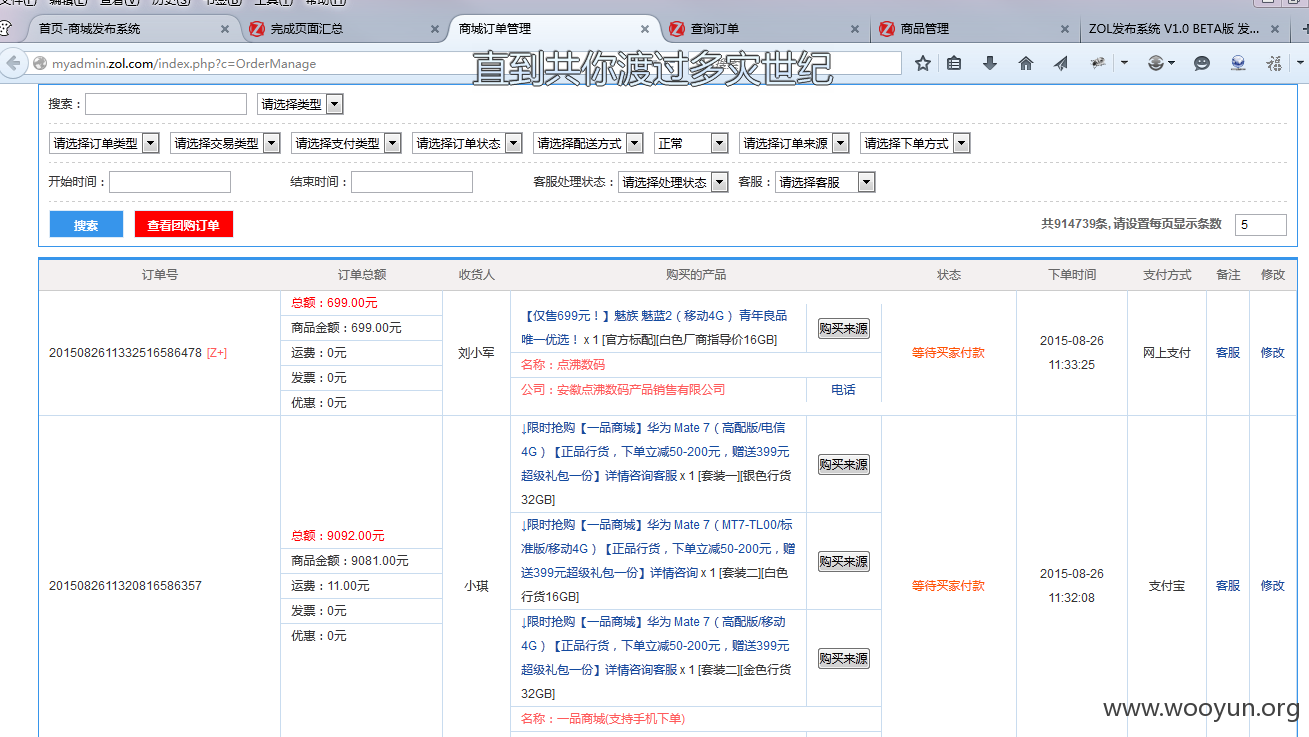Click 购买来源 button for Mate 7 白色行货16GB

point(844,561)
